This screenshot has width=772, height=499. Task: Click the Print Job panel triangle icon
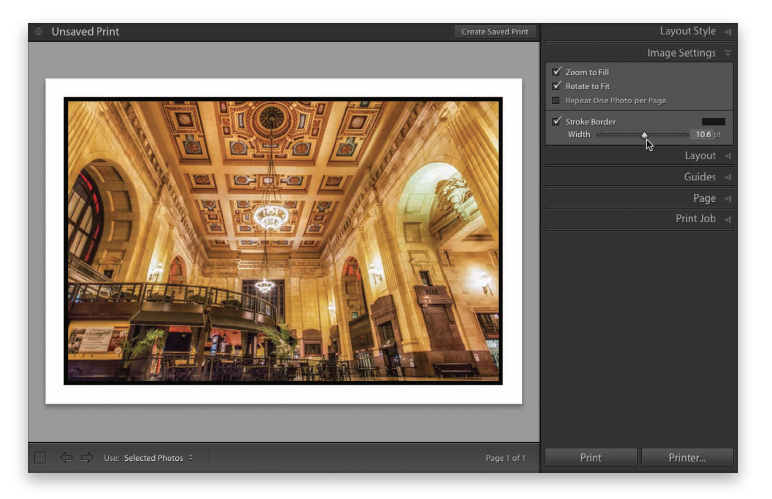click(x=727, y=219)
